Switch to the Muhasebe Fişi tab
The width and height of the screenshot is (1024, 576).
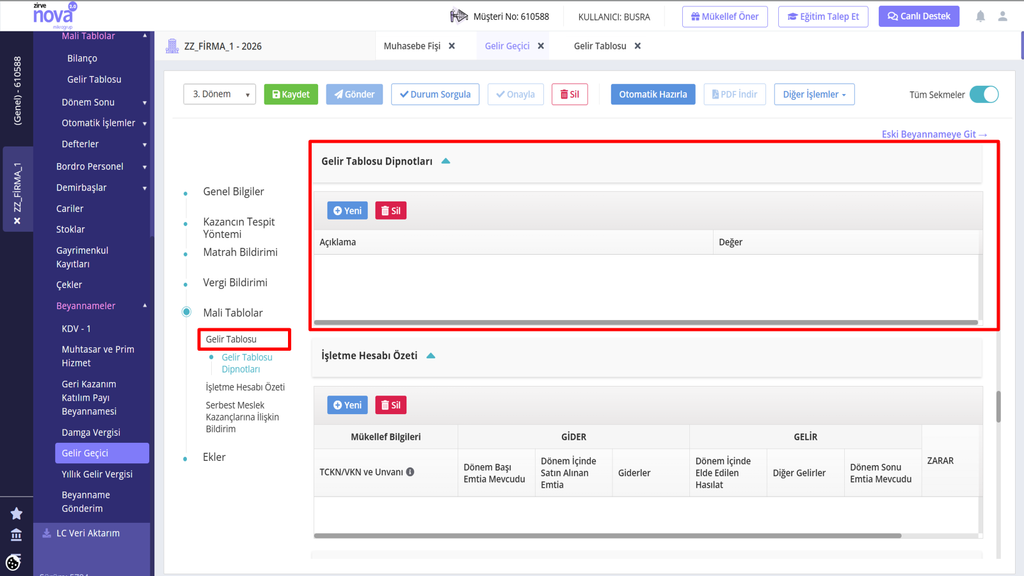pyautogui.click(x=412, y=46)
